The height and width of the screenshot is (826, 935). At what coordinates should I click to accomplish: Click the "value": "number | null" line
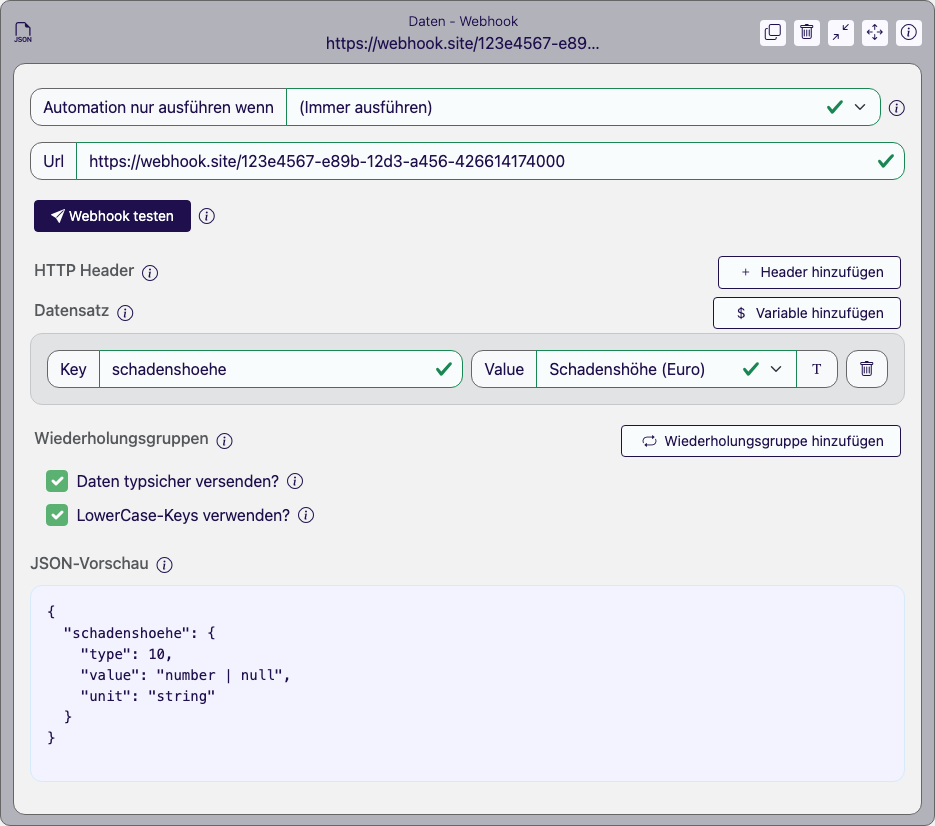coord(185,675)
